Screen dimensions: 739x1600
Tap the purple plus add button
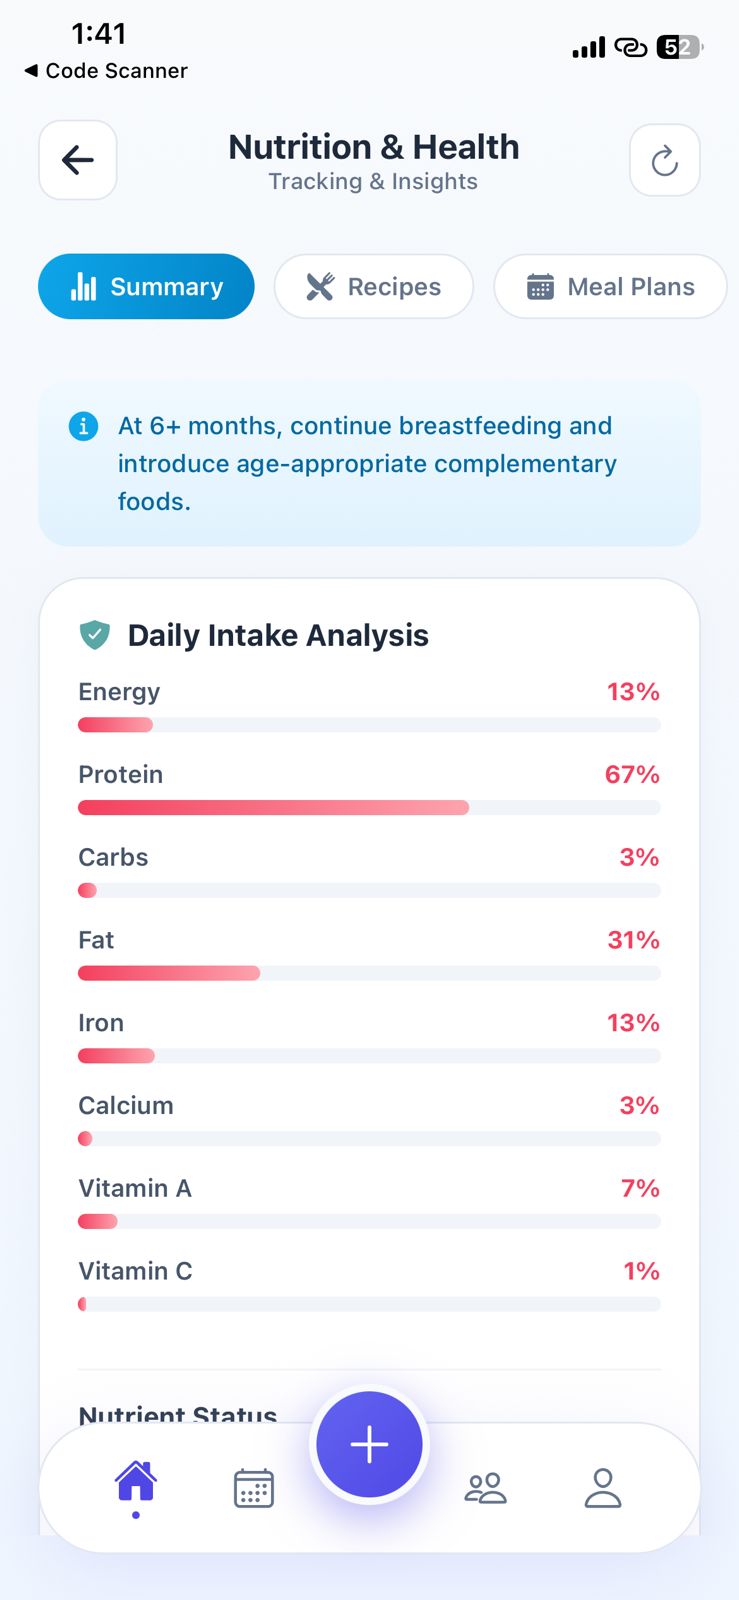[369, 1444]
